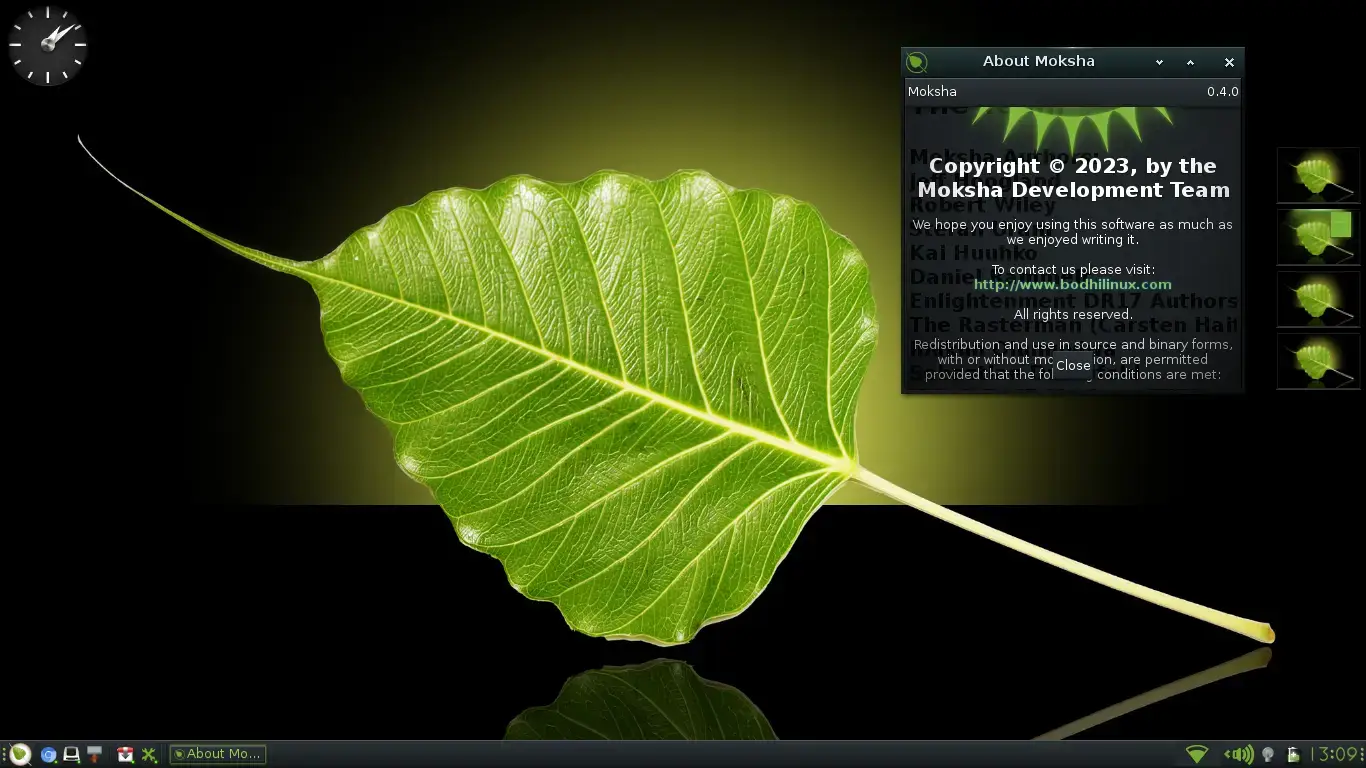This screenshot has height=768, width=1366.
Task: Select the About Moksha taskbar entry
Action: coord(217,754)
